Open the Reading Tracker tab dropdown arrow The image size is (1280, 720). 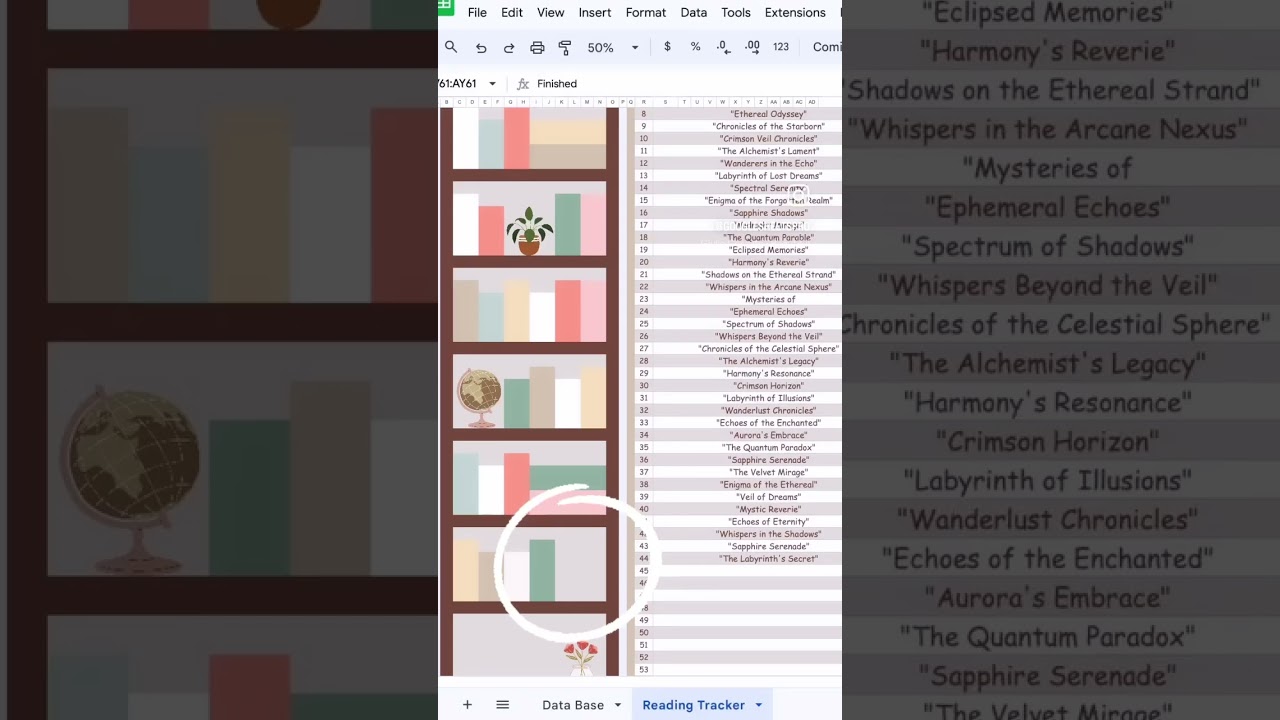point(759,705)
